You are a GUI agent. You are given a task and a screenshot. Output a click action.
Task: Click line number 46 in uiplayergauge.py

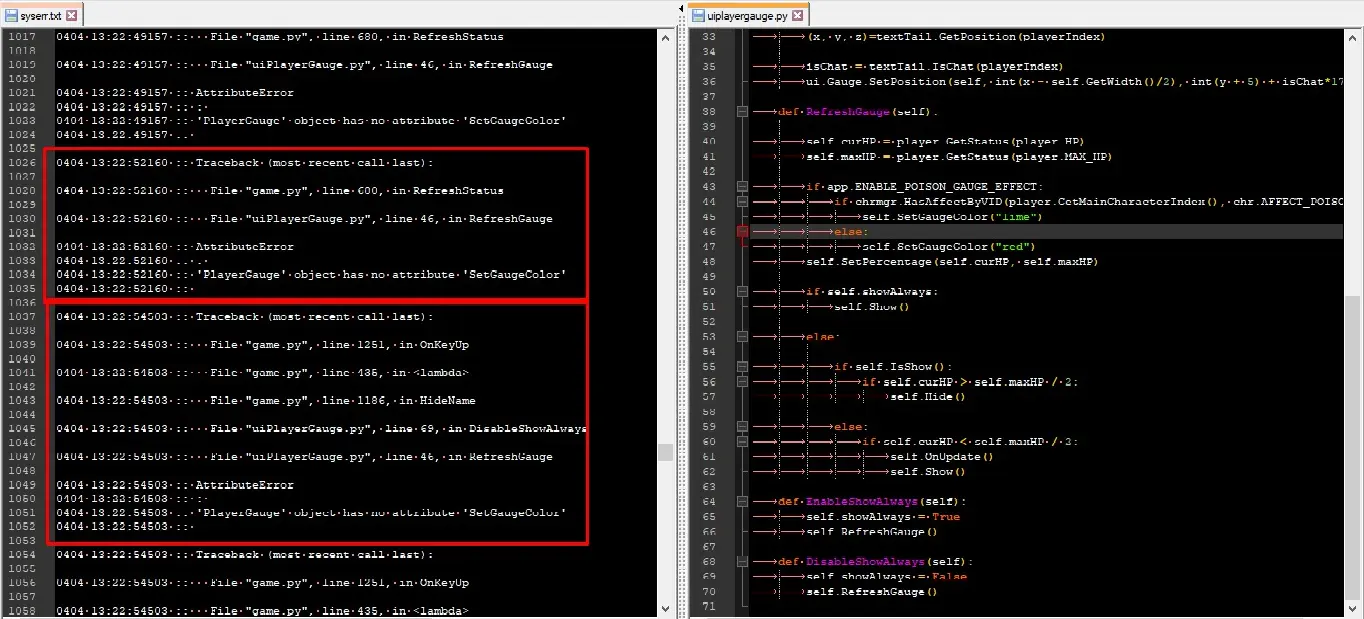click(x=707, y=231)
